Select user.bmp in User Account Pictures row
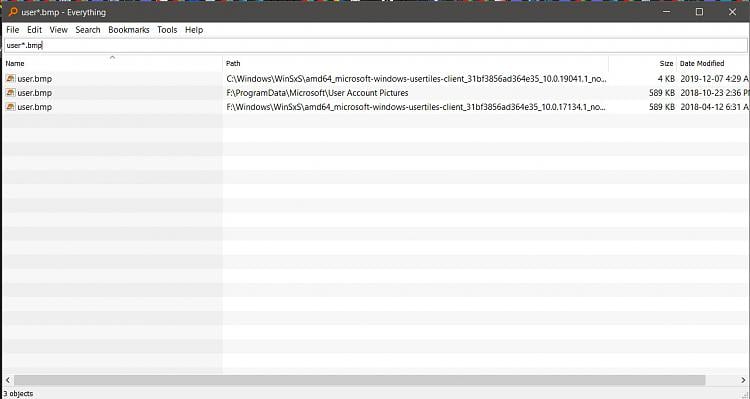This screenshot has width=750, height=399. tap(34, 93)
